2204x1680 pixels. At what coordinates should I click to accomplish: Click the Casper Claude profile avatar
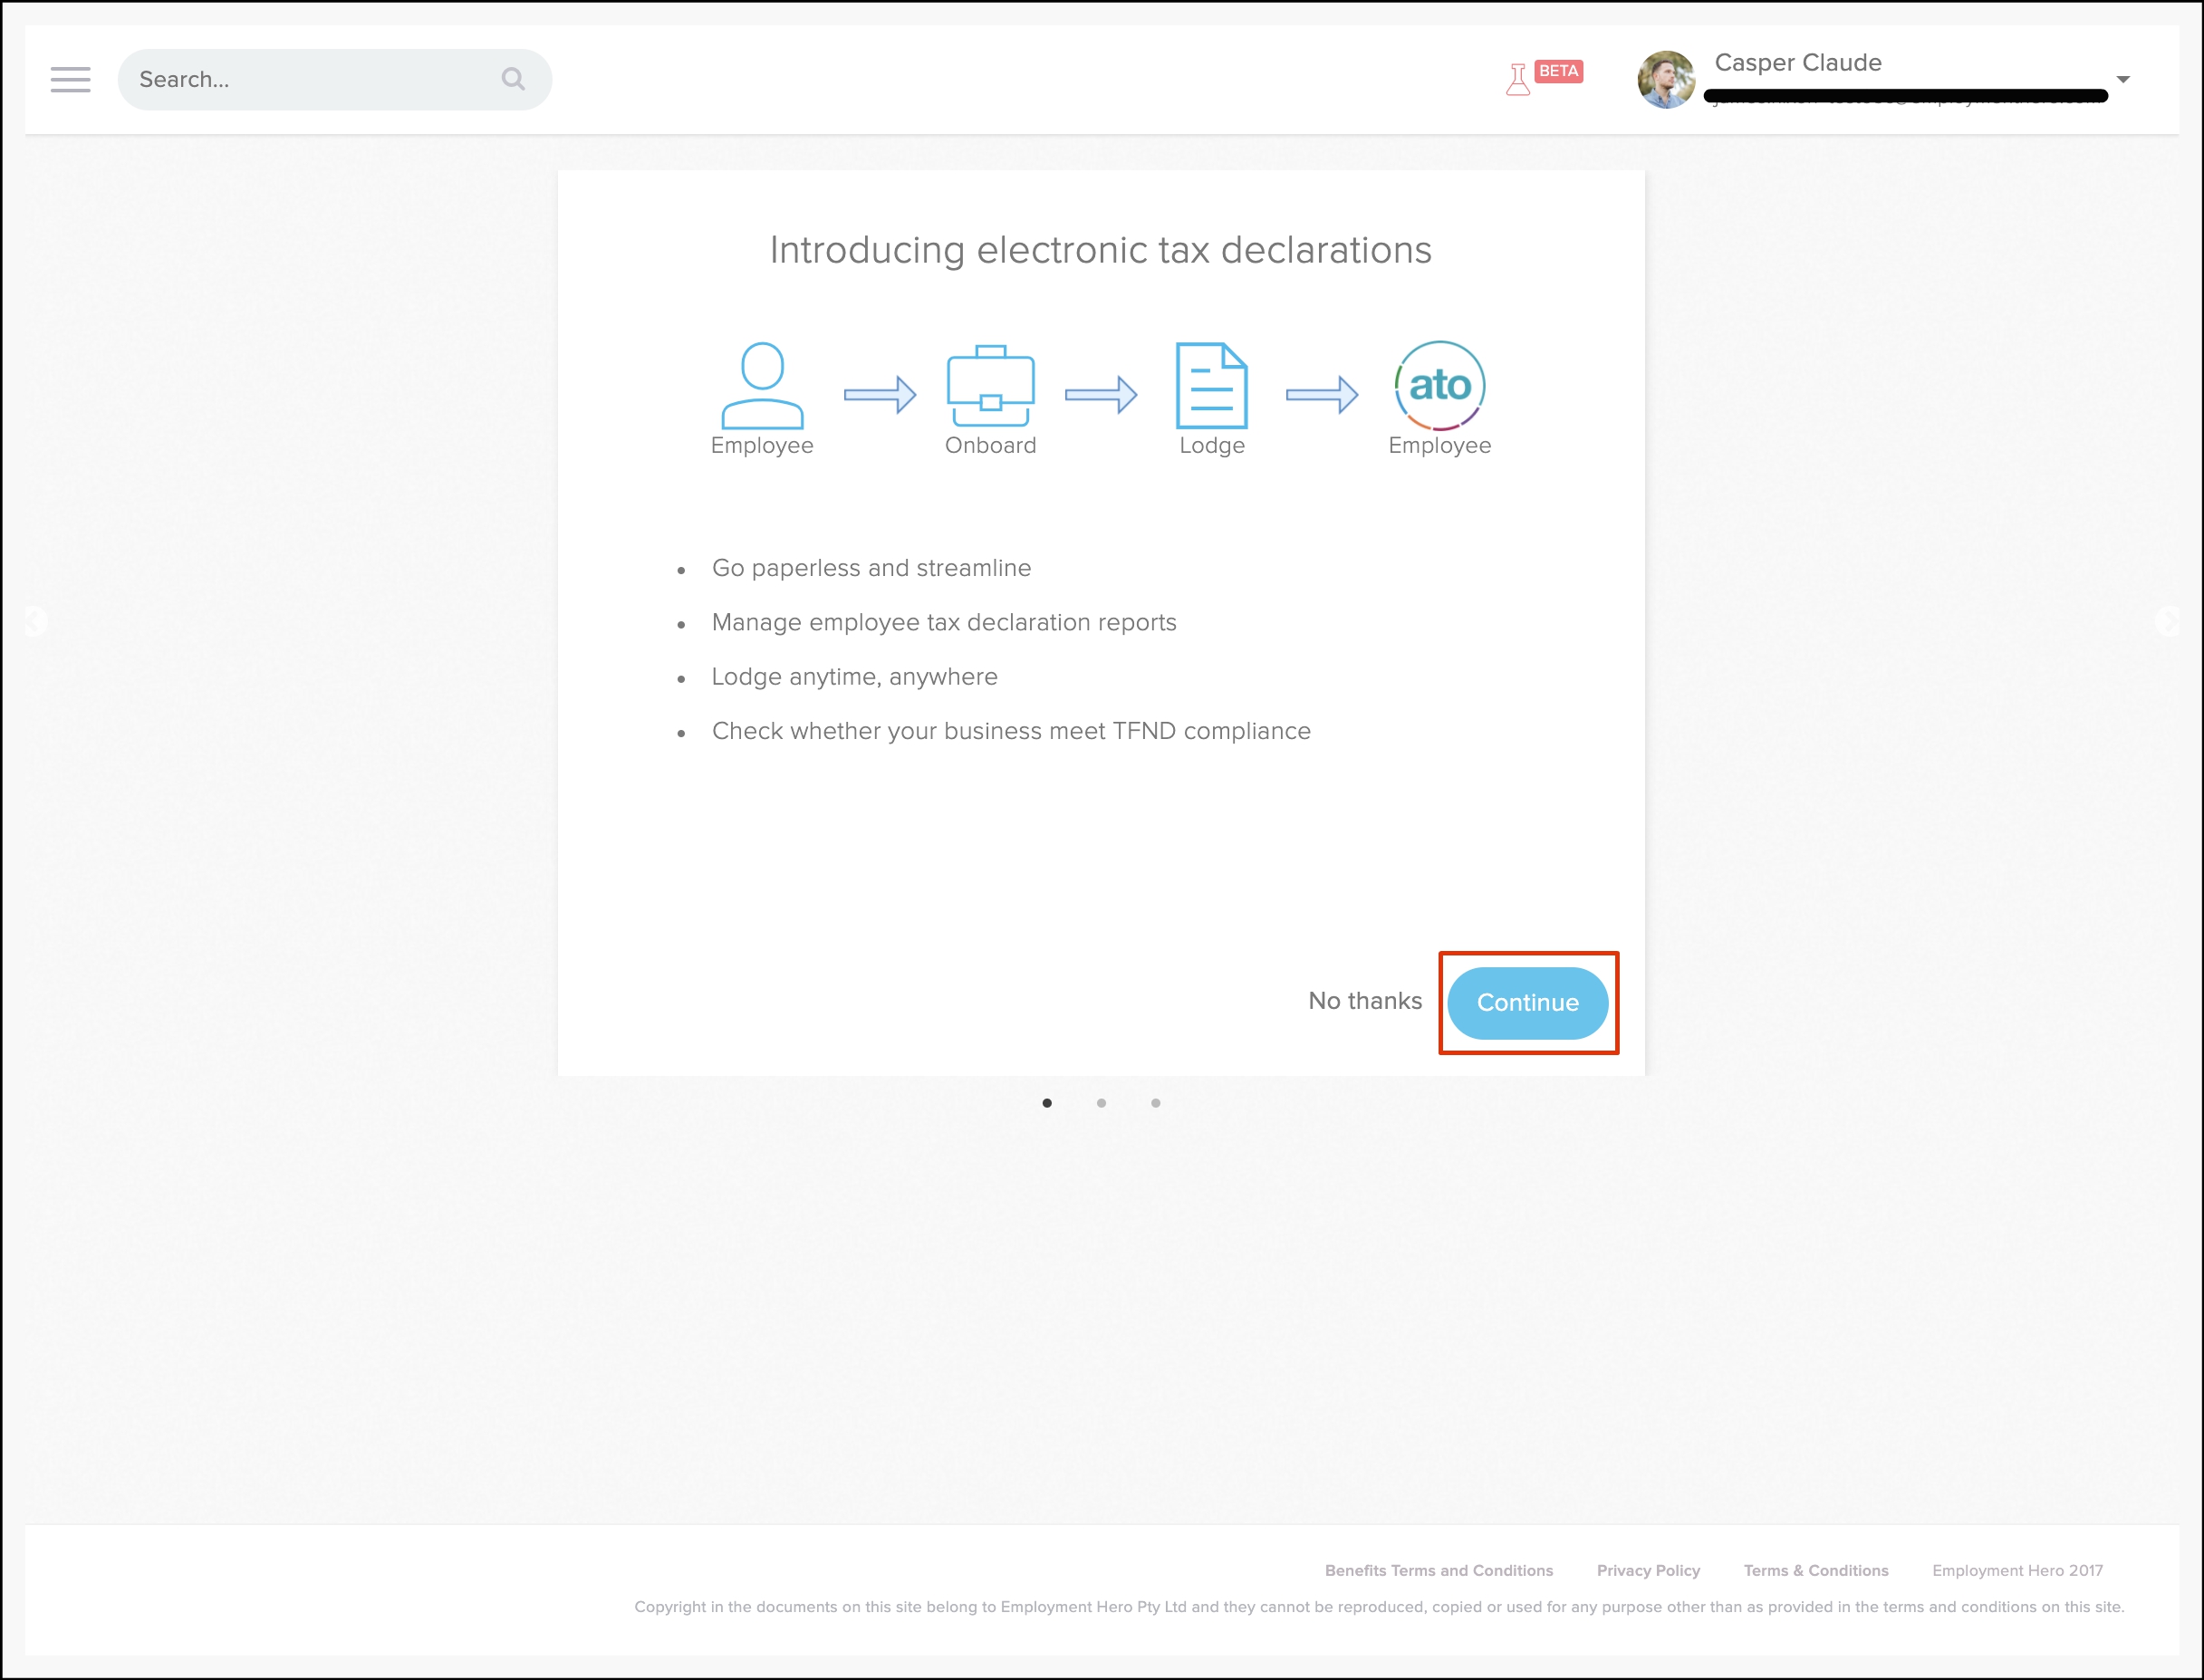(x=1665, y=79)
